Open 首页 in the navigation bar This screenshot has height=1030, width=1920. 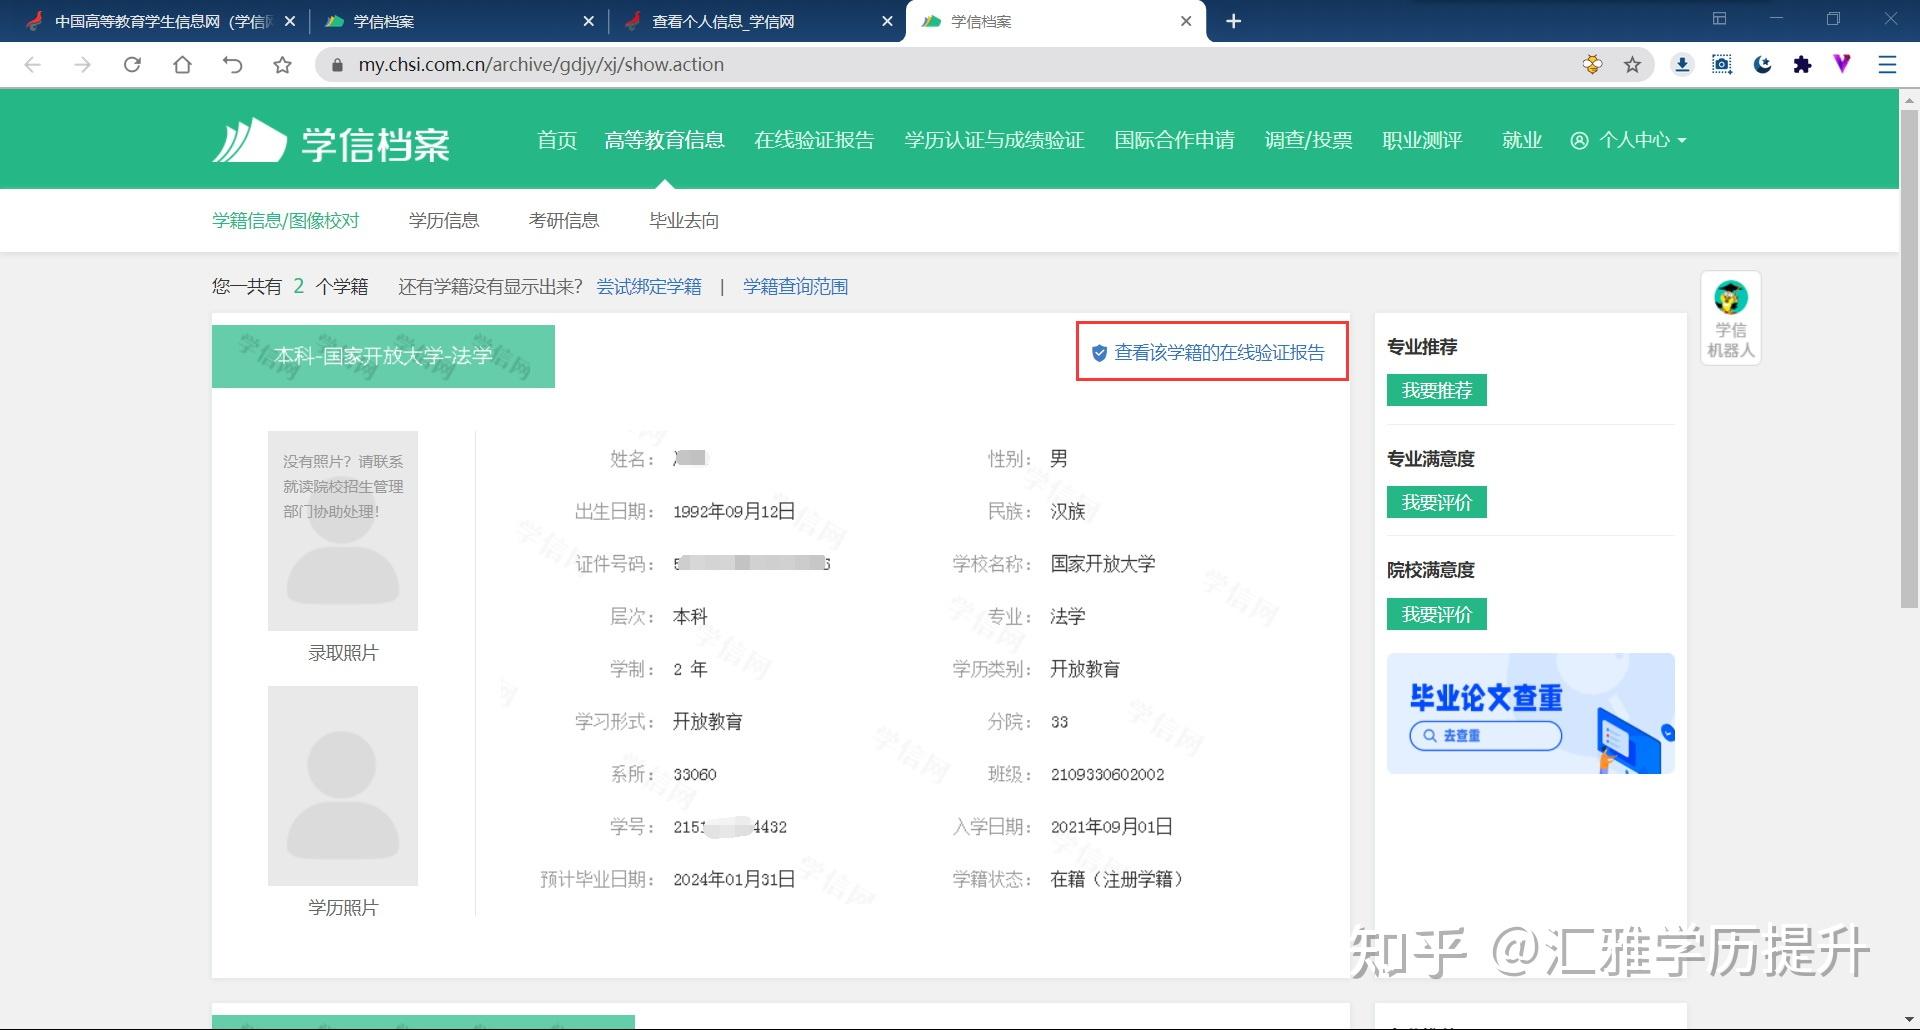pyautogui.click(x=557, y=140)
